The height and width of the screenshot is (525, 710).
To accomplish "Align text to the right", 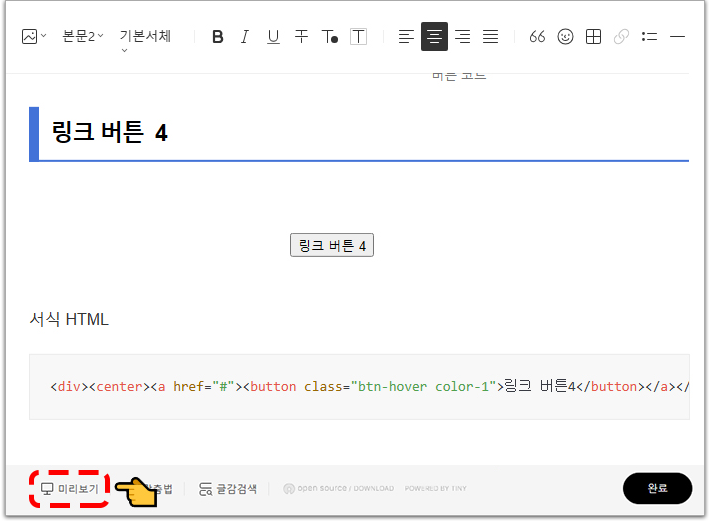I will [462, 37].
